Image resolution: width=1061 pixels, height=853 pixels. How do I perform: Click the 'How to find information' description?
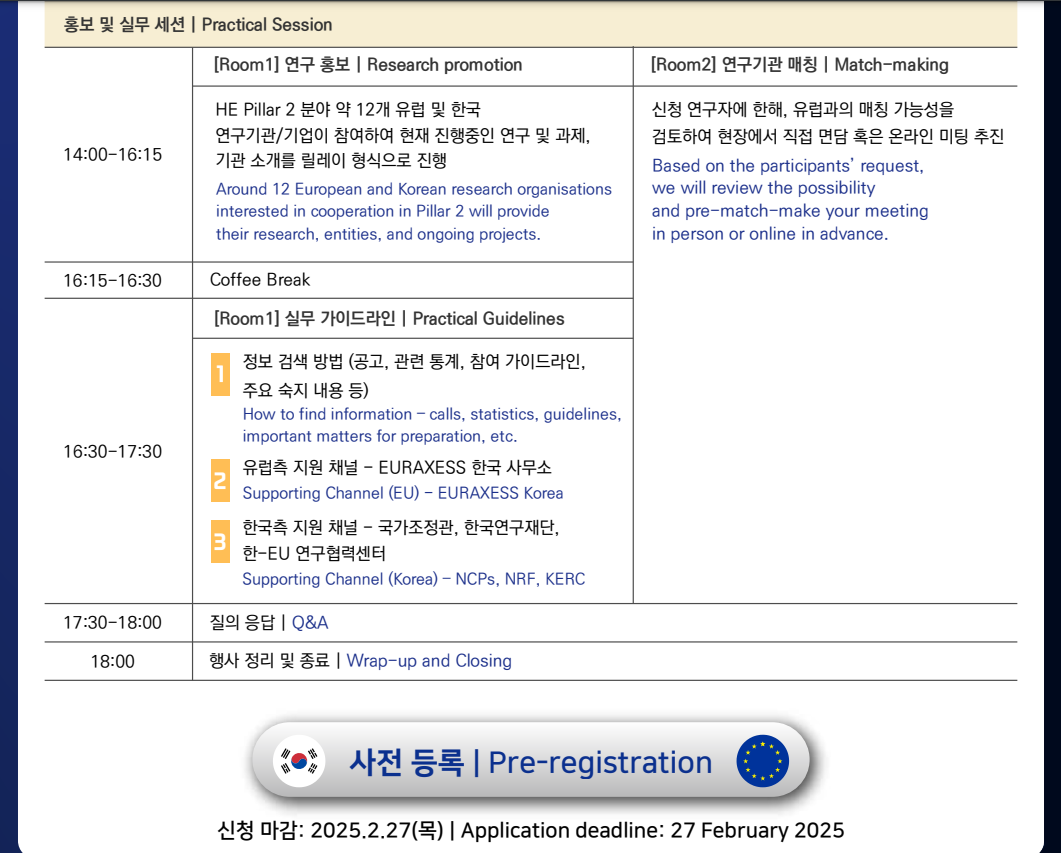click(x=431, y=425)
